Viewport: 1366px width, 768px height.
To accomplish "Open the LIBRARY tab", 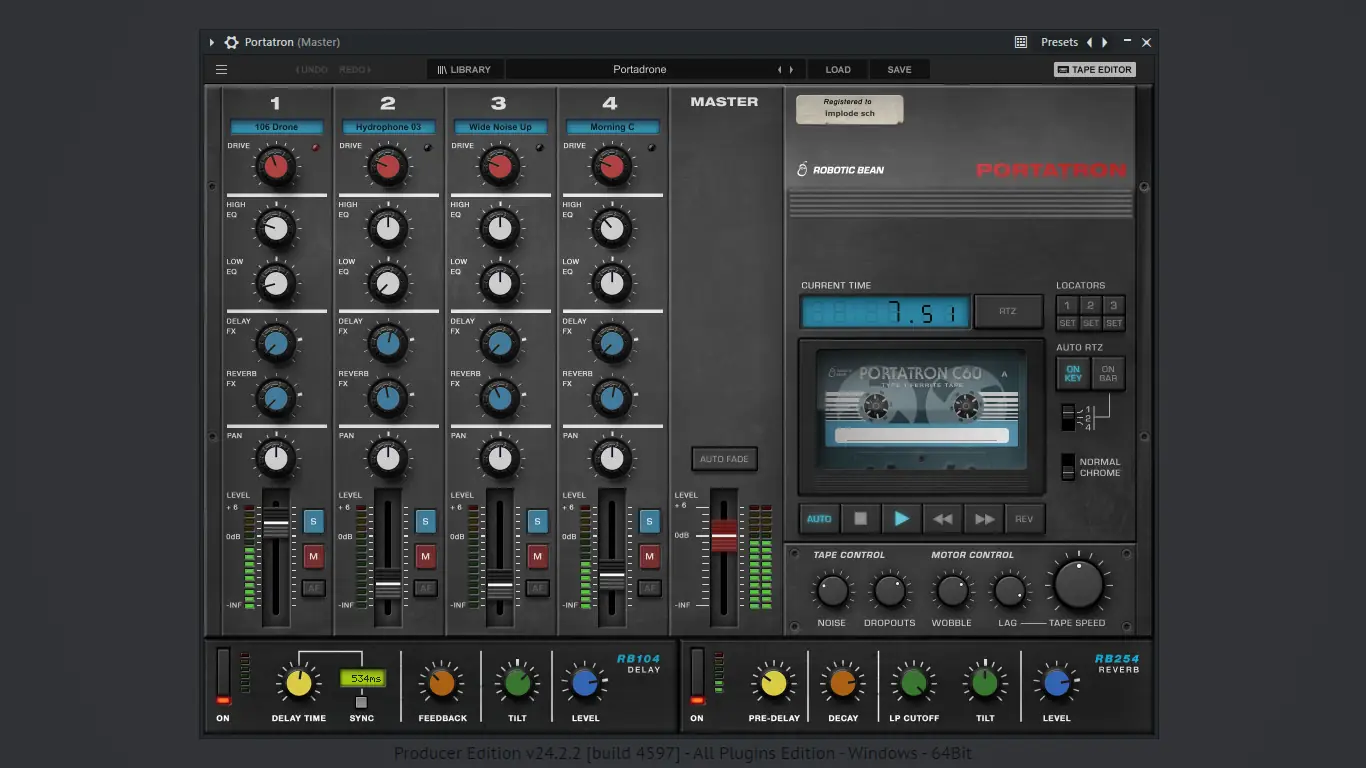I will click(x=464, y=70).
